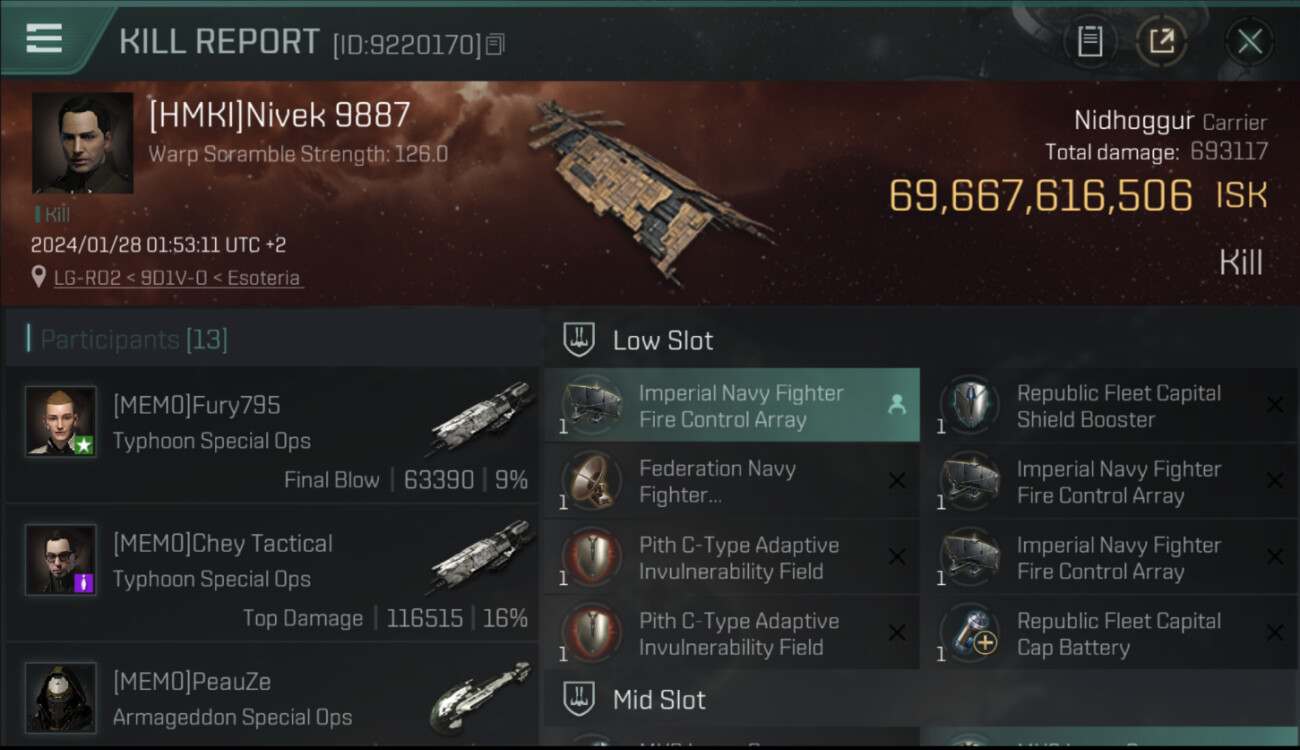Close the kill report window
1300x750 pixels.
[1249, 41]
